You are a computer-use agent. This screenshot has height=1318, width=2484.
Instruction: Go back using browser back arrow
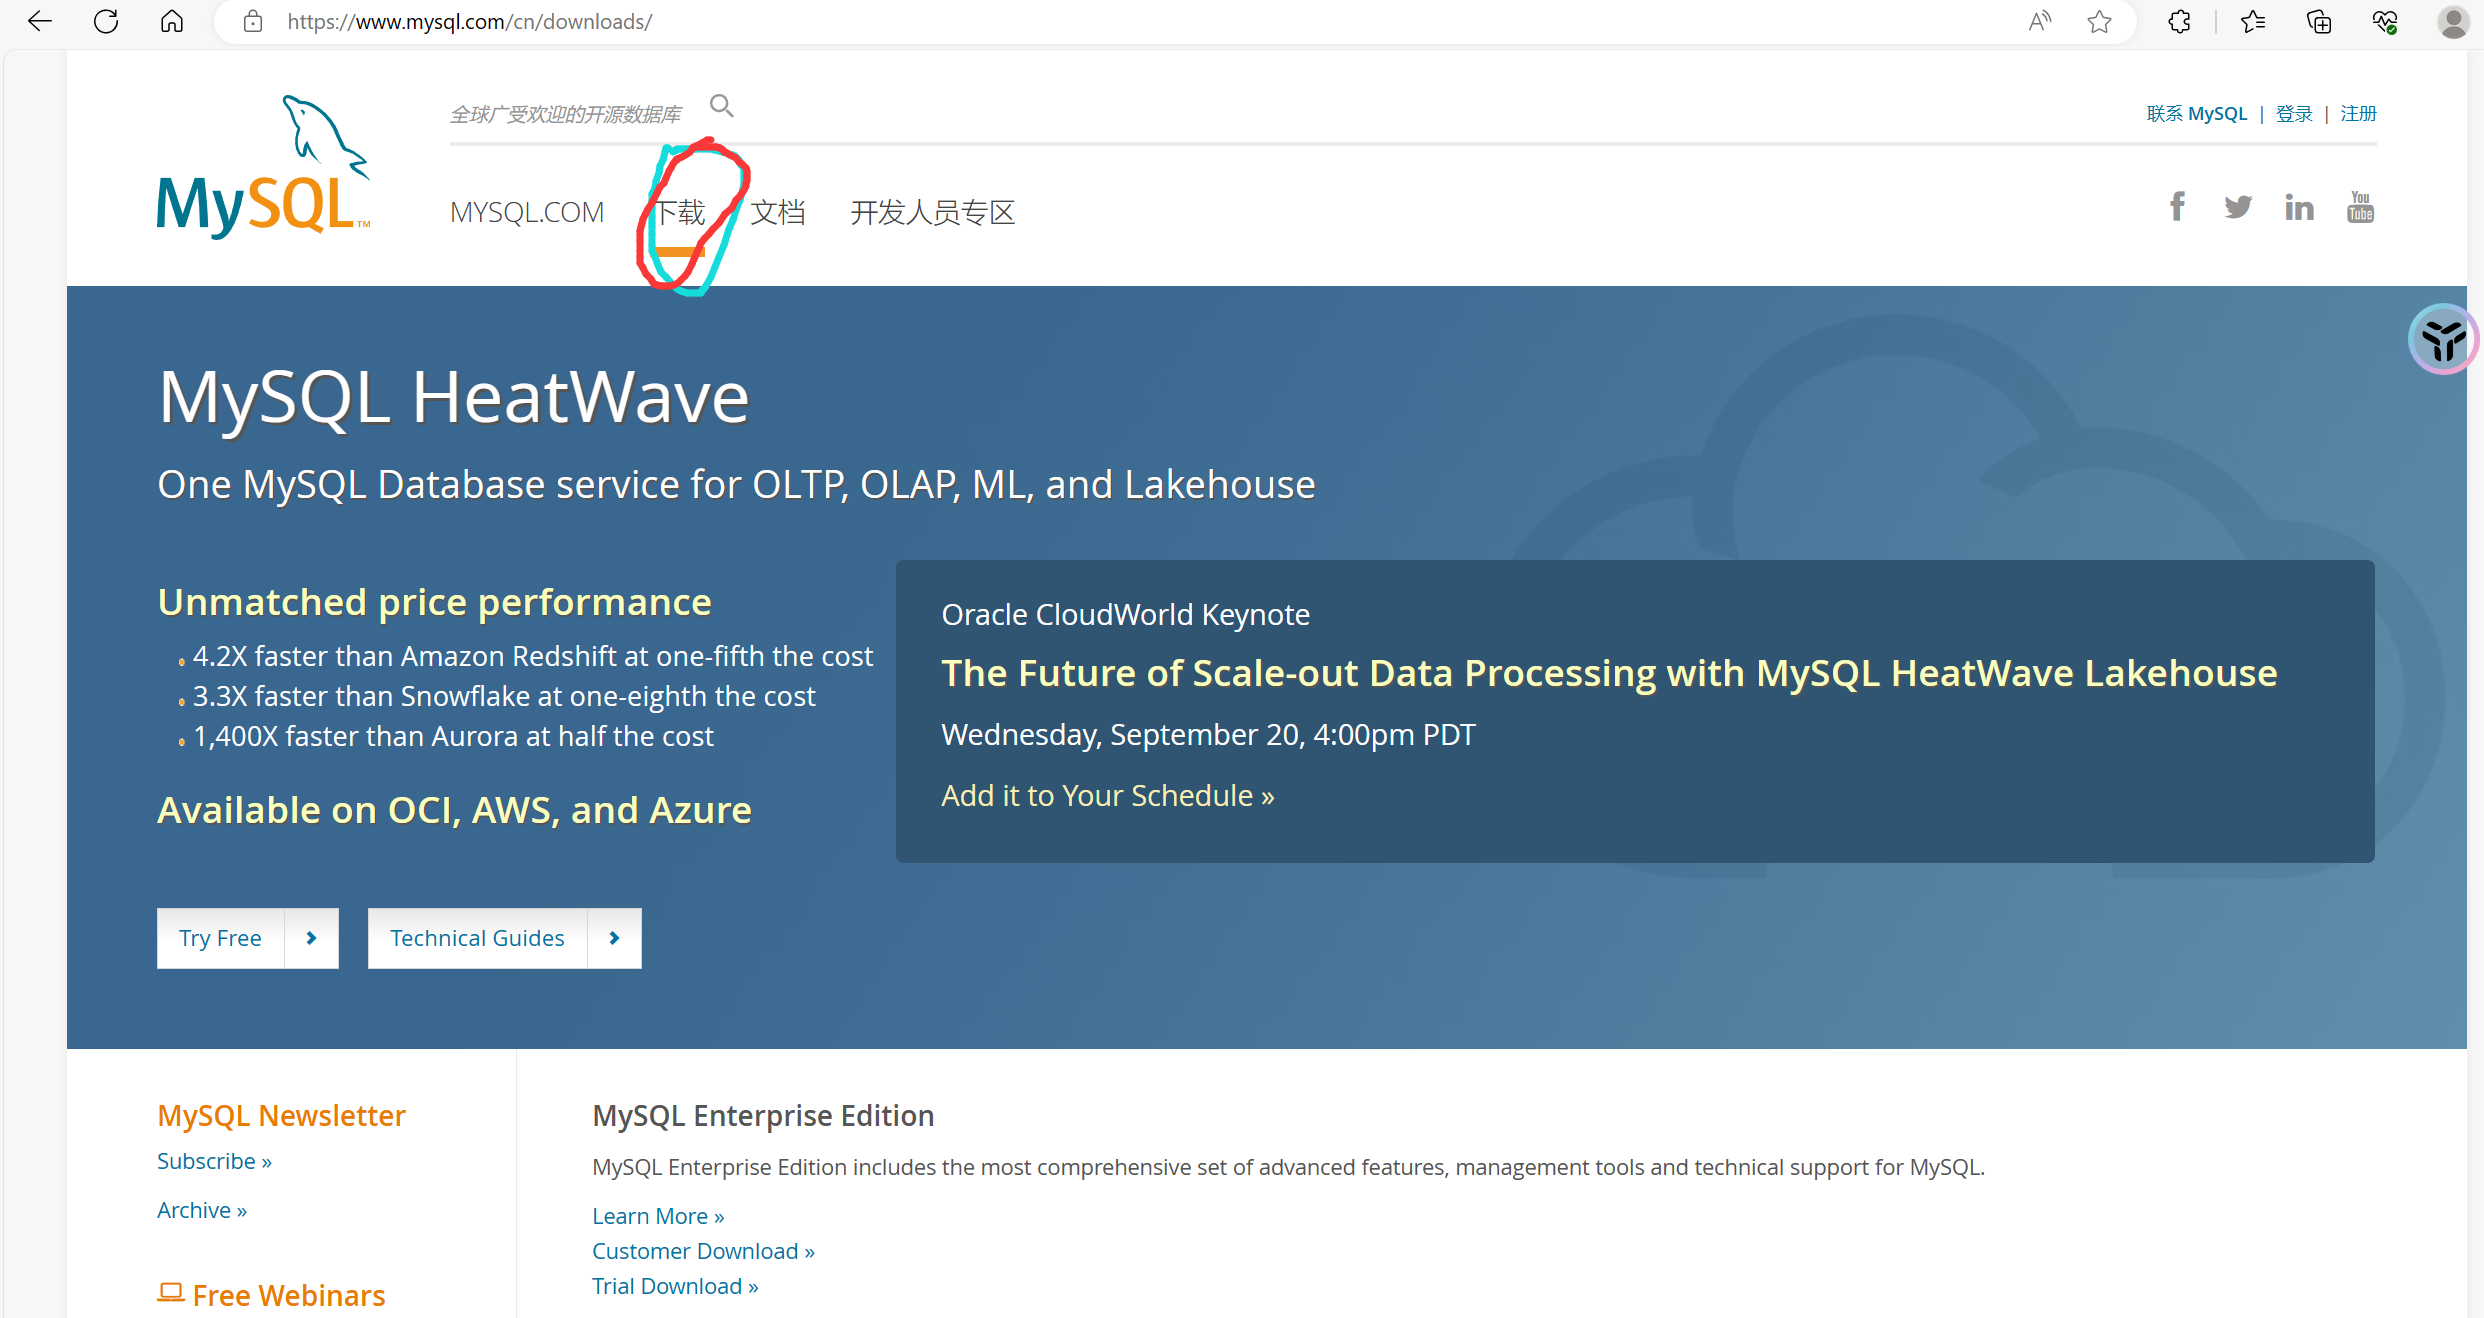click(x=40, y=21)
